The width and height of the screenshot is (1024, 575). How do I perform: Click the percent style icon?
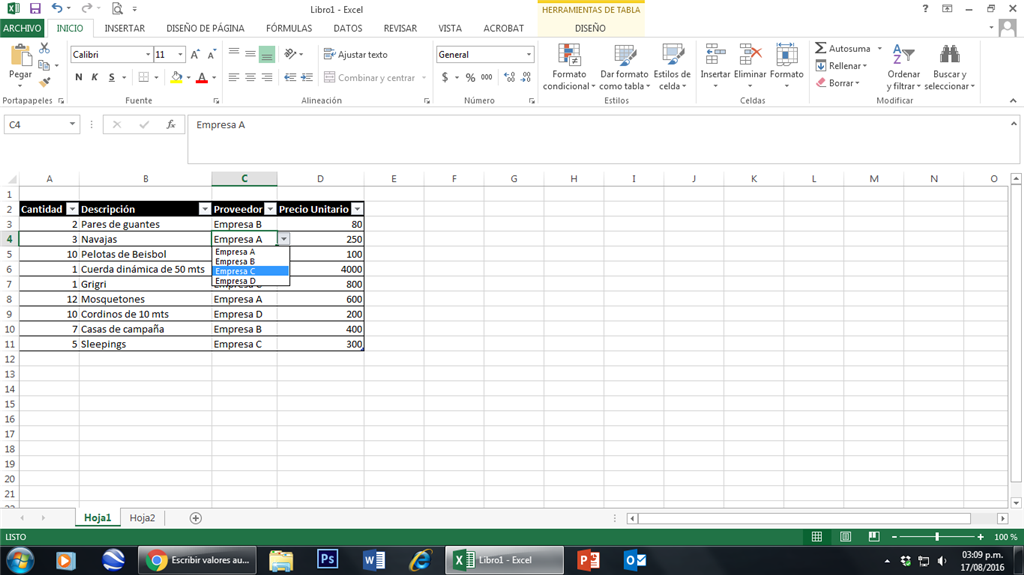[470, 77]
